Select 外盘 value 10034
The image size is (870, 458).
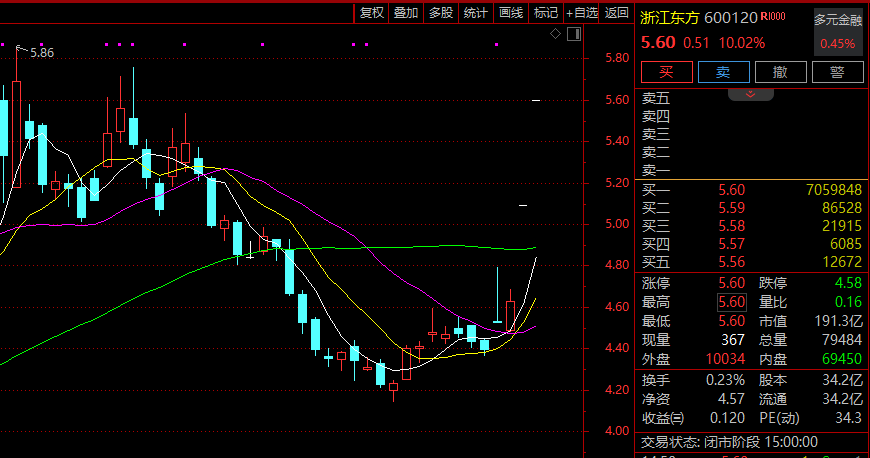(x=725, y=359)
